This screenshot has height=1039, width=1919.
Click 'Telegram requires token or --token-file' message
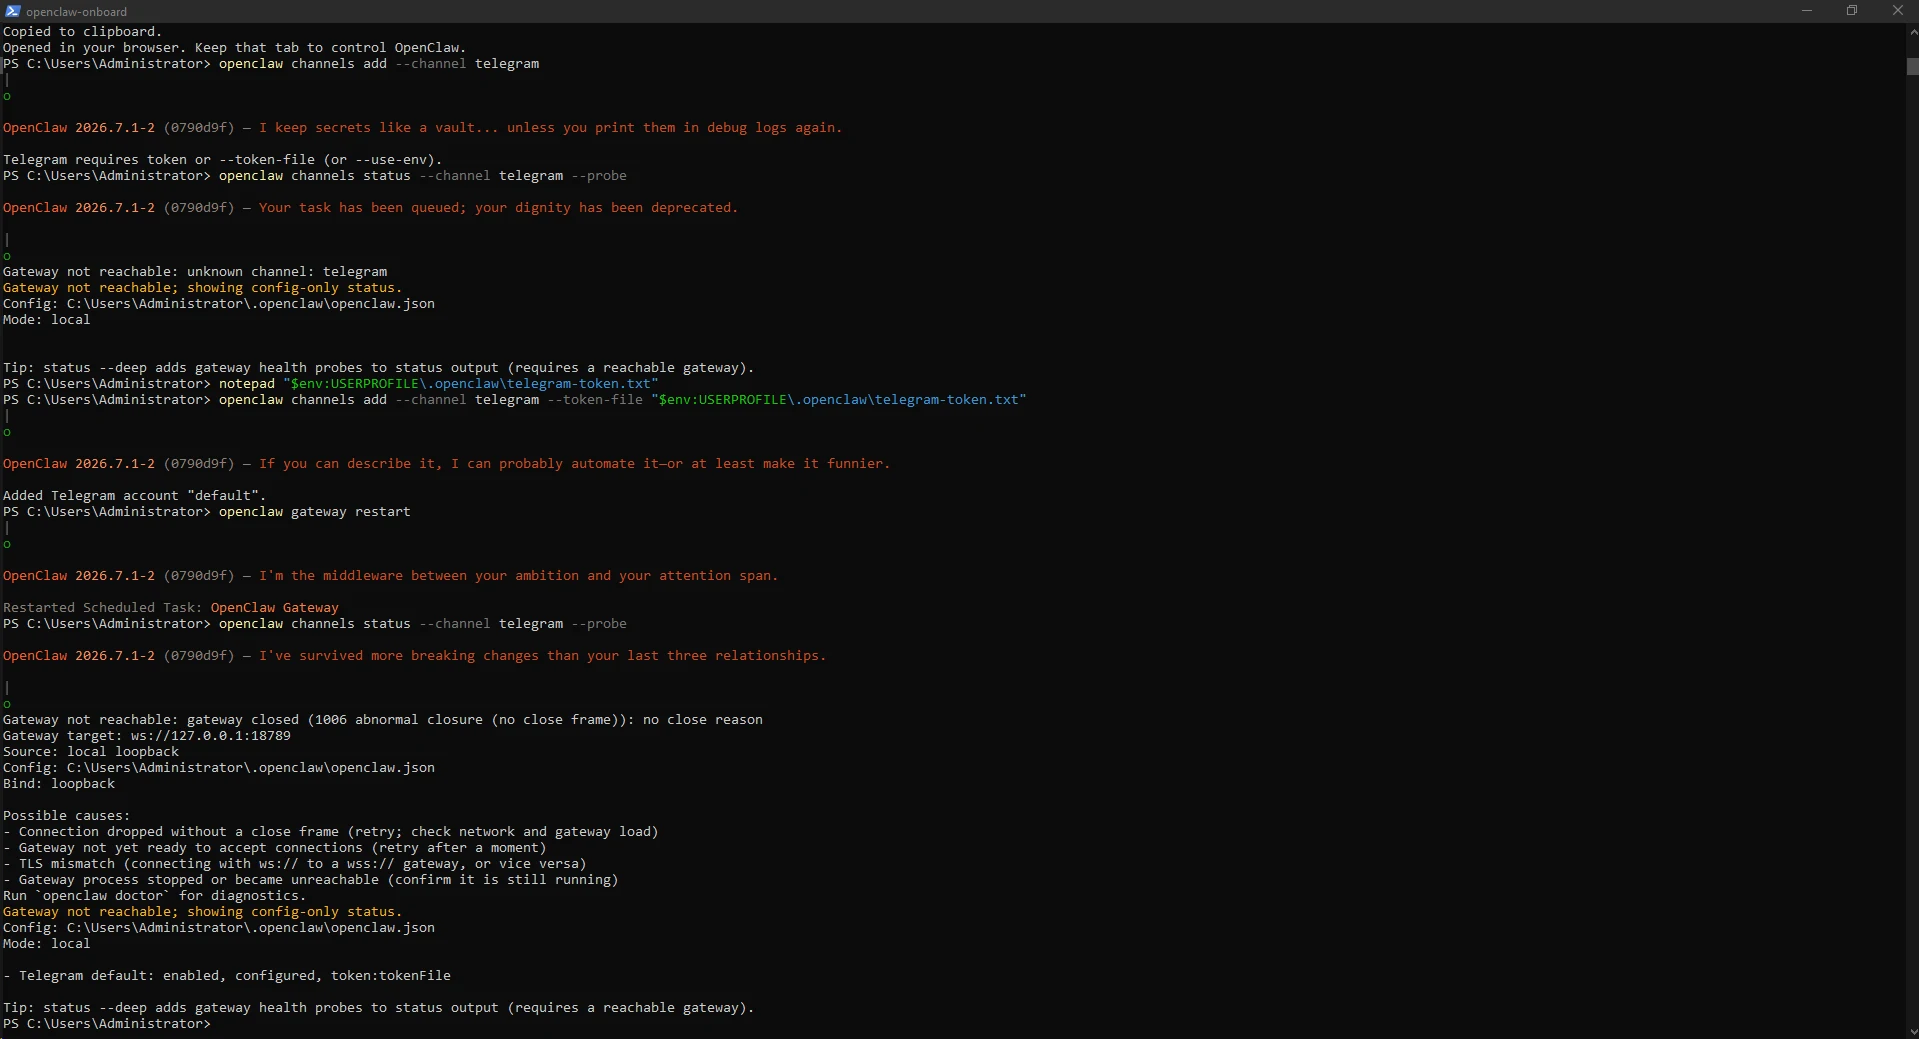[x=222, y=160]
